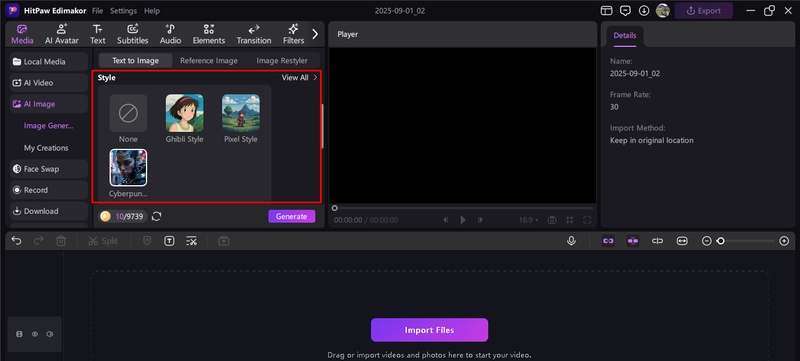Screen dimensions: 800x361
Task: Select Download in sidebar
Action: point(49,211)
